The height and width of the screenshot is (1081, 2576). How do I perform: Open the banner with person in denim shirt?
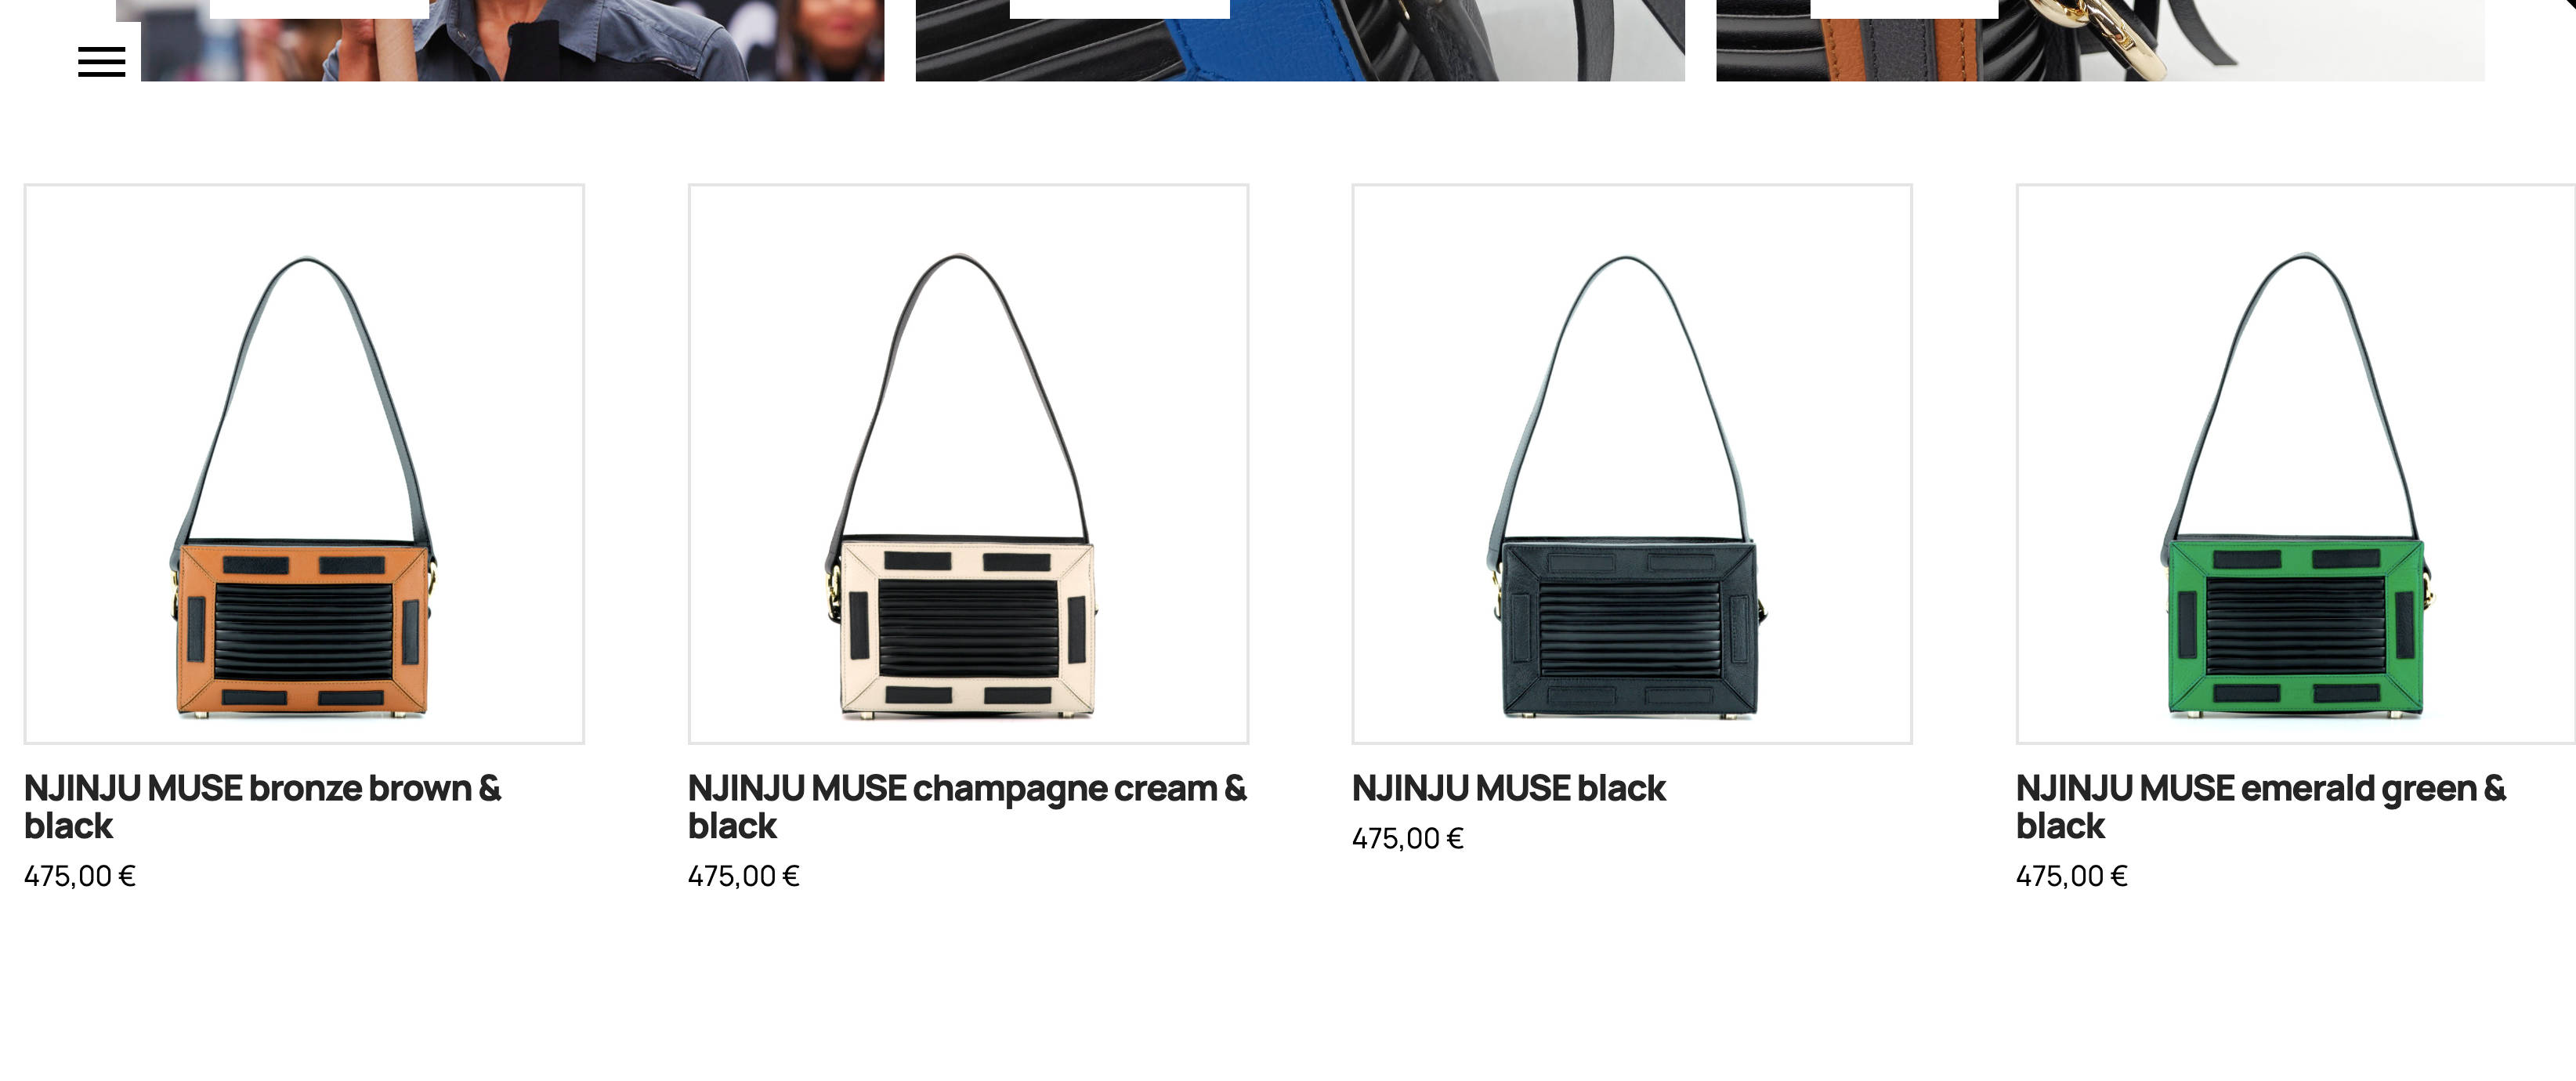(512, 40)
